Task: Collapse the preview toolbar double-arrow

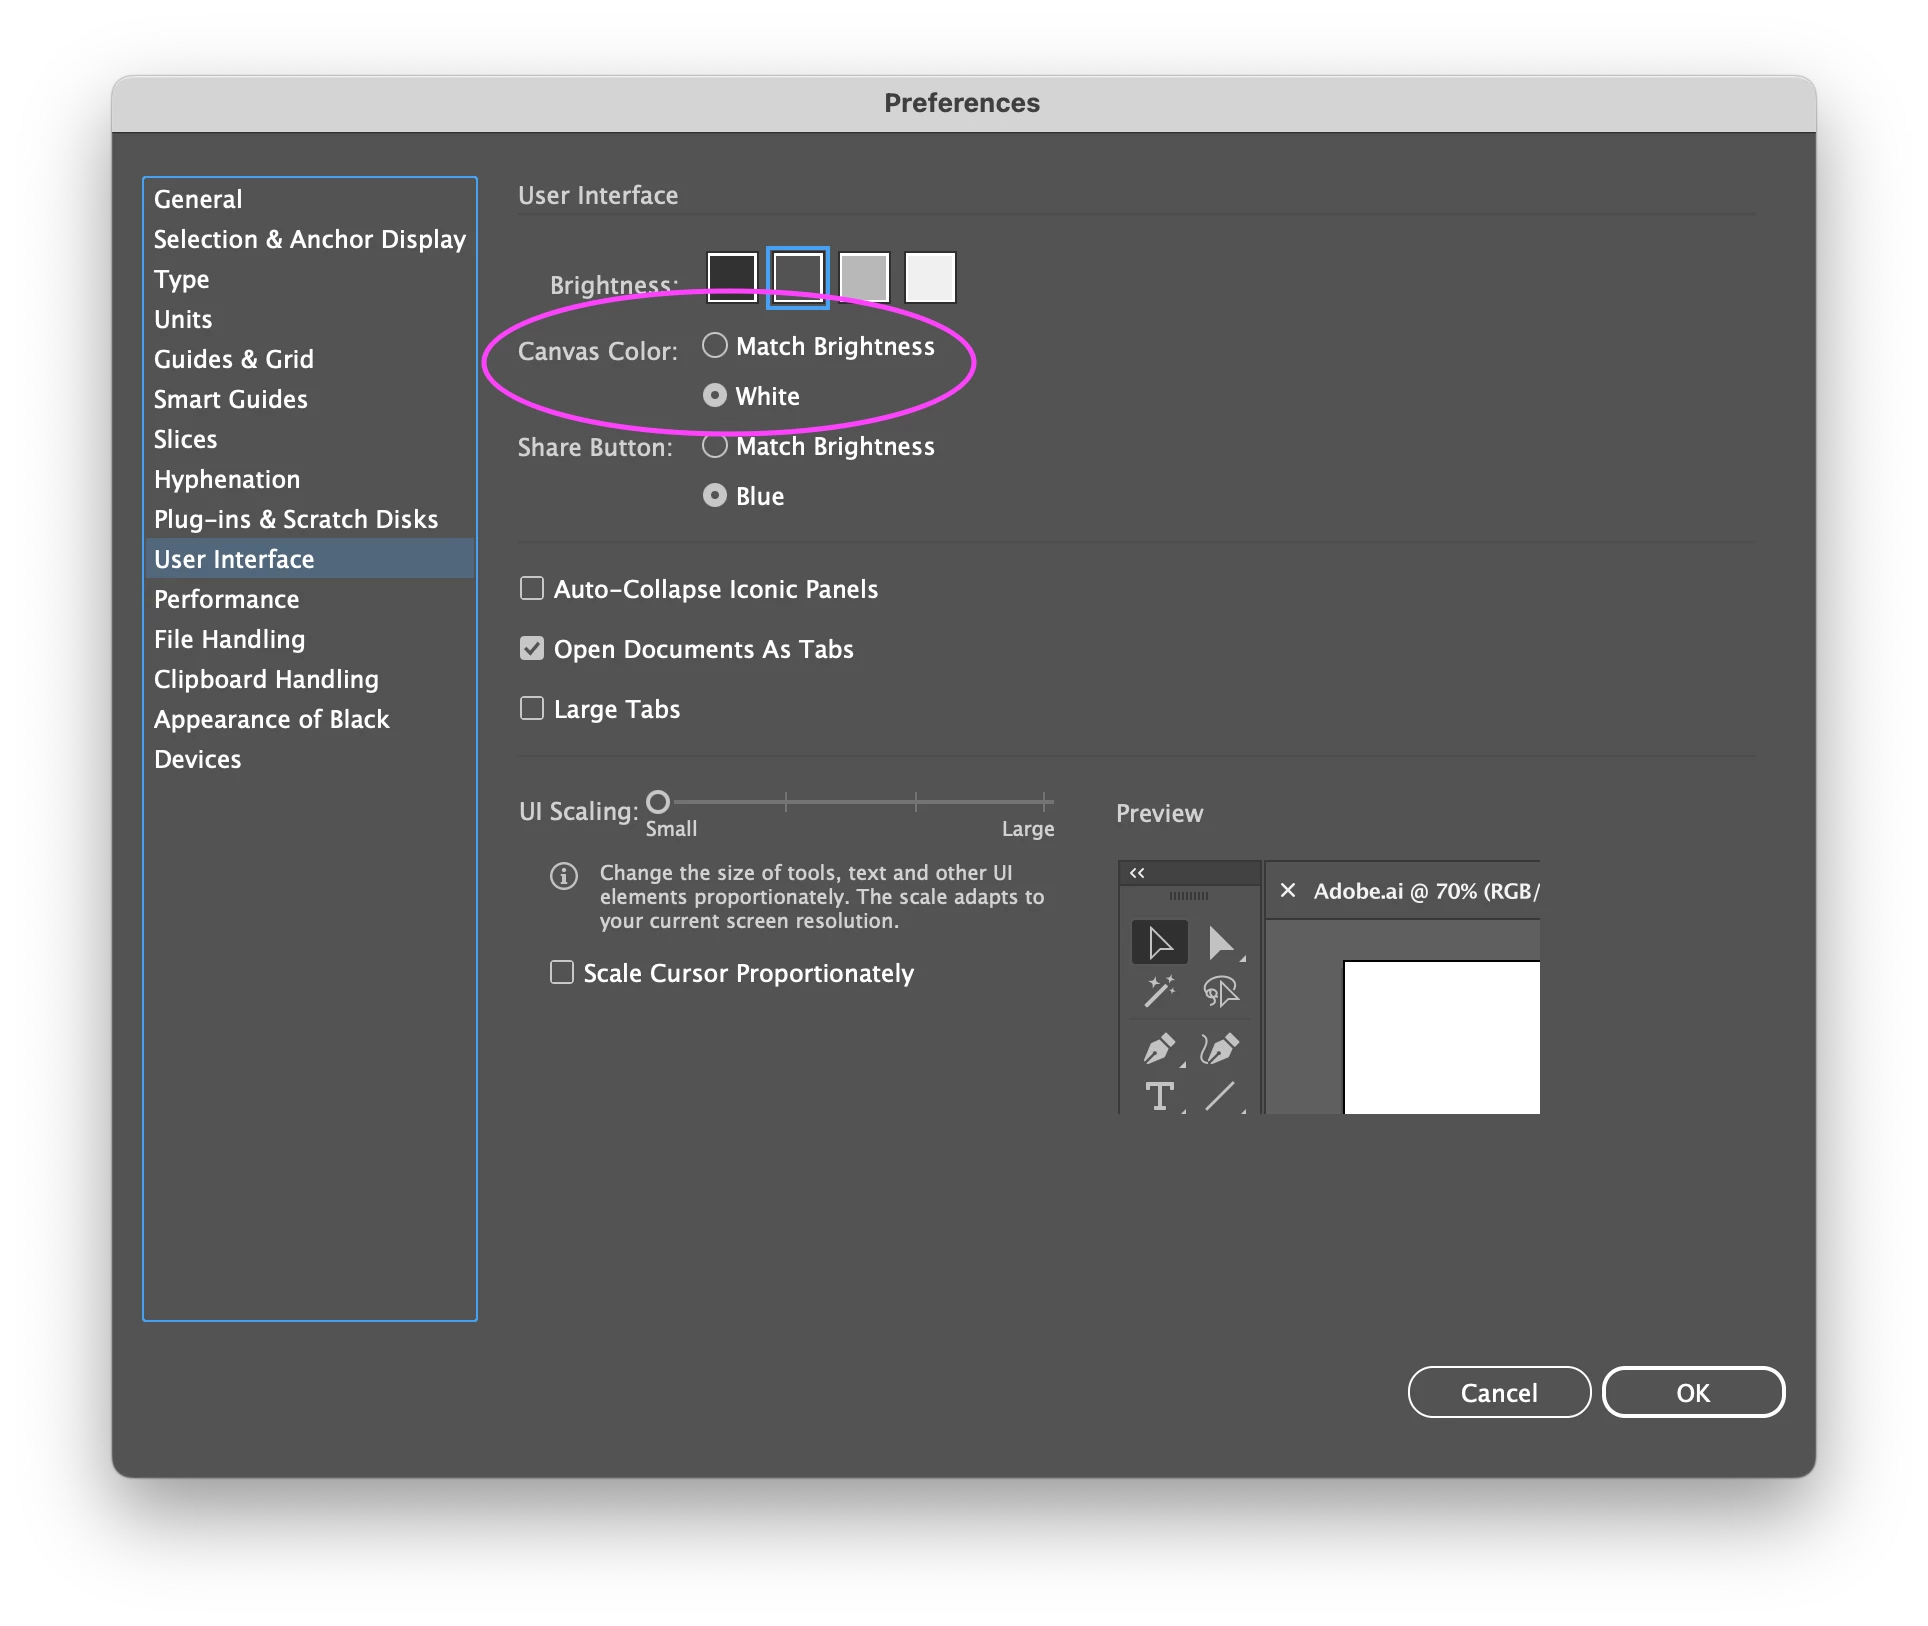Action: (1137, 873)
